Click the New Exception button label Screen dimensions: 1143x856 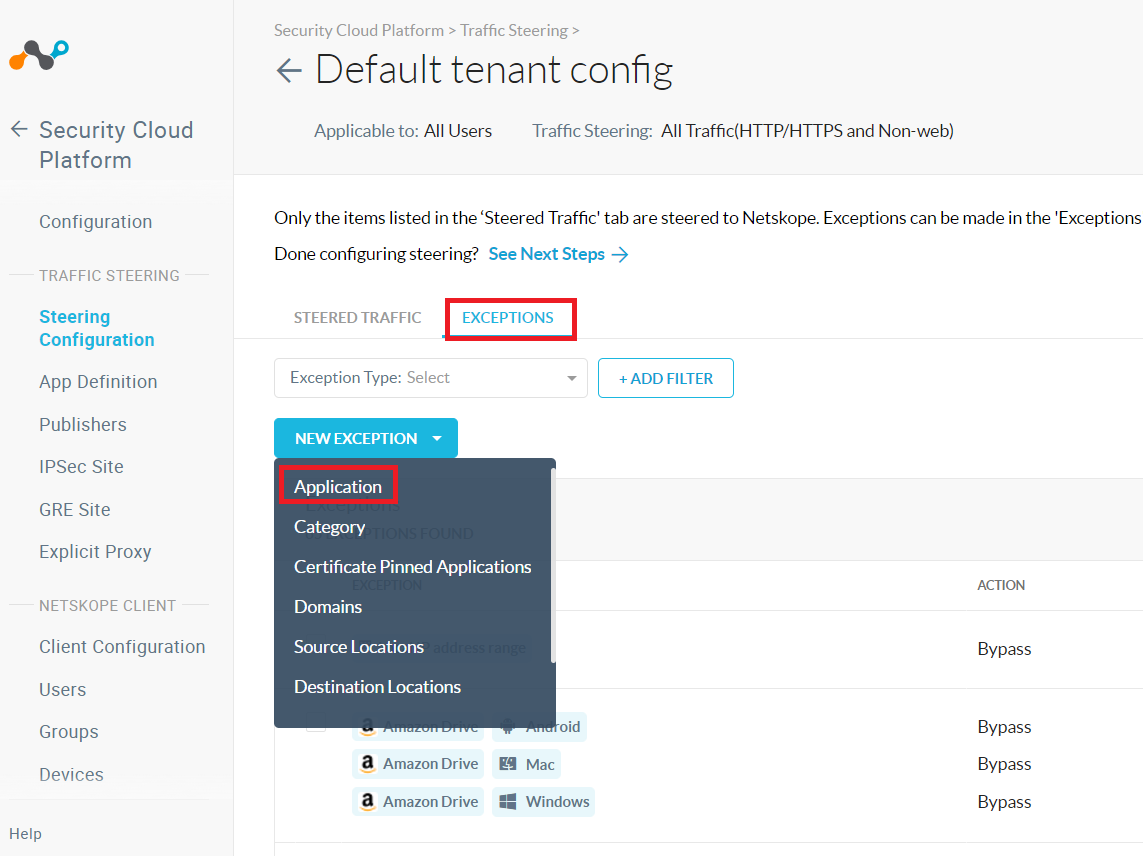click(x=356, y=438)
